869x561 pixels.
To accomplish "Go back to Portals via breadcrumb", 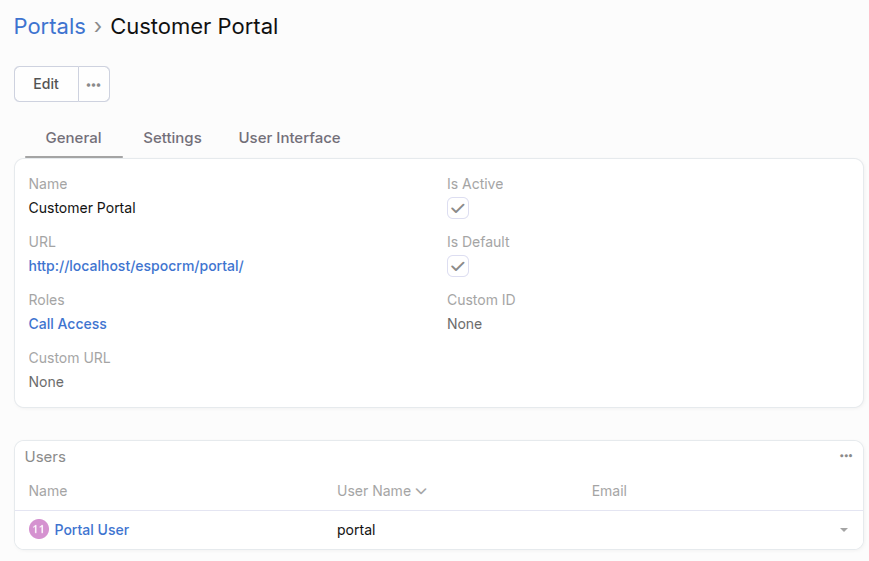I will pos(50,26).
